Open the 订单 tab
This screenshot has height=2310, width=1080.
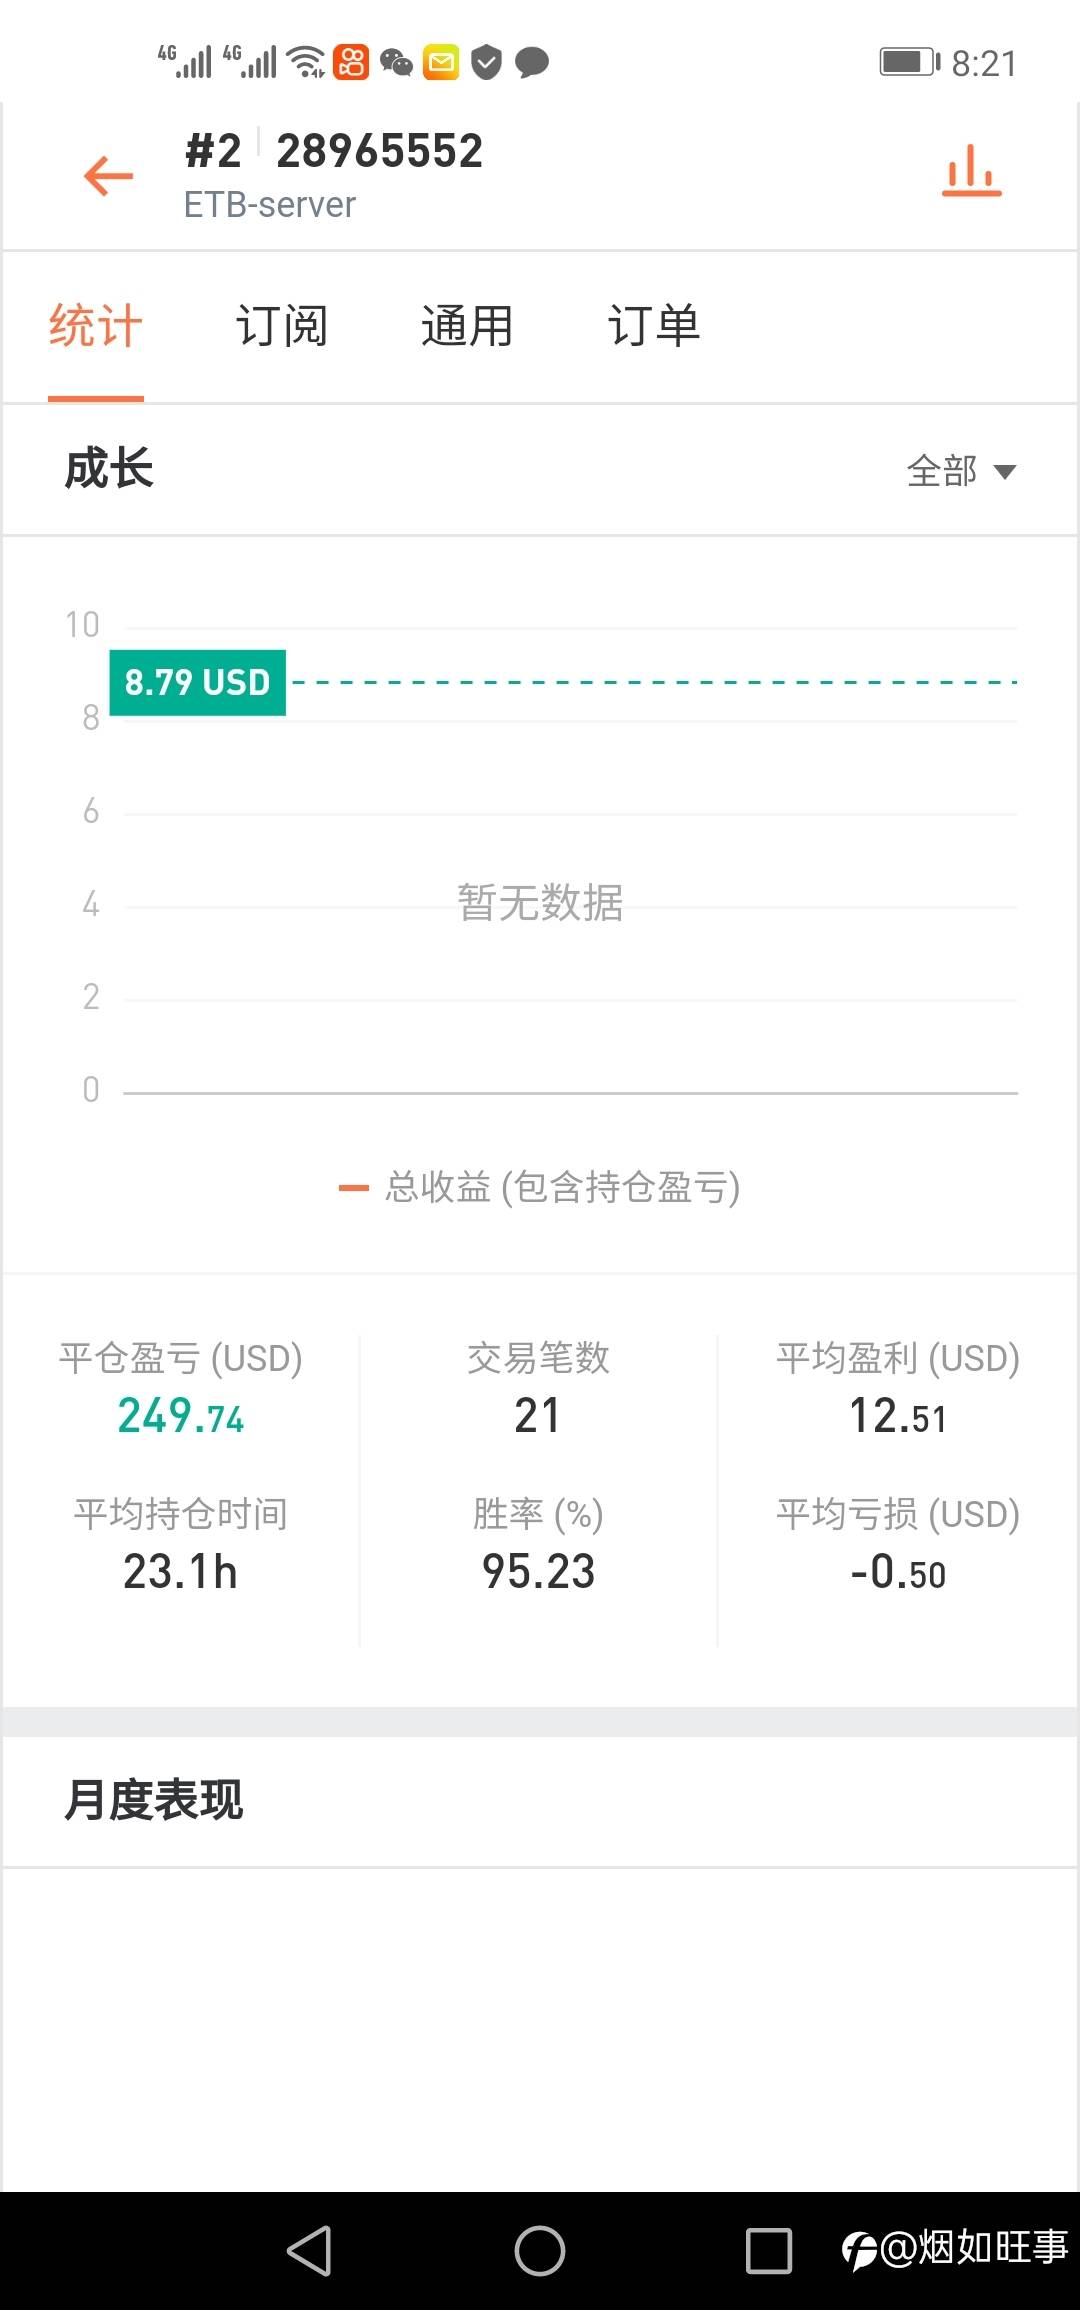tap(654, 326)
